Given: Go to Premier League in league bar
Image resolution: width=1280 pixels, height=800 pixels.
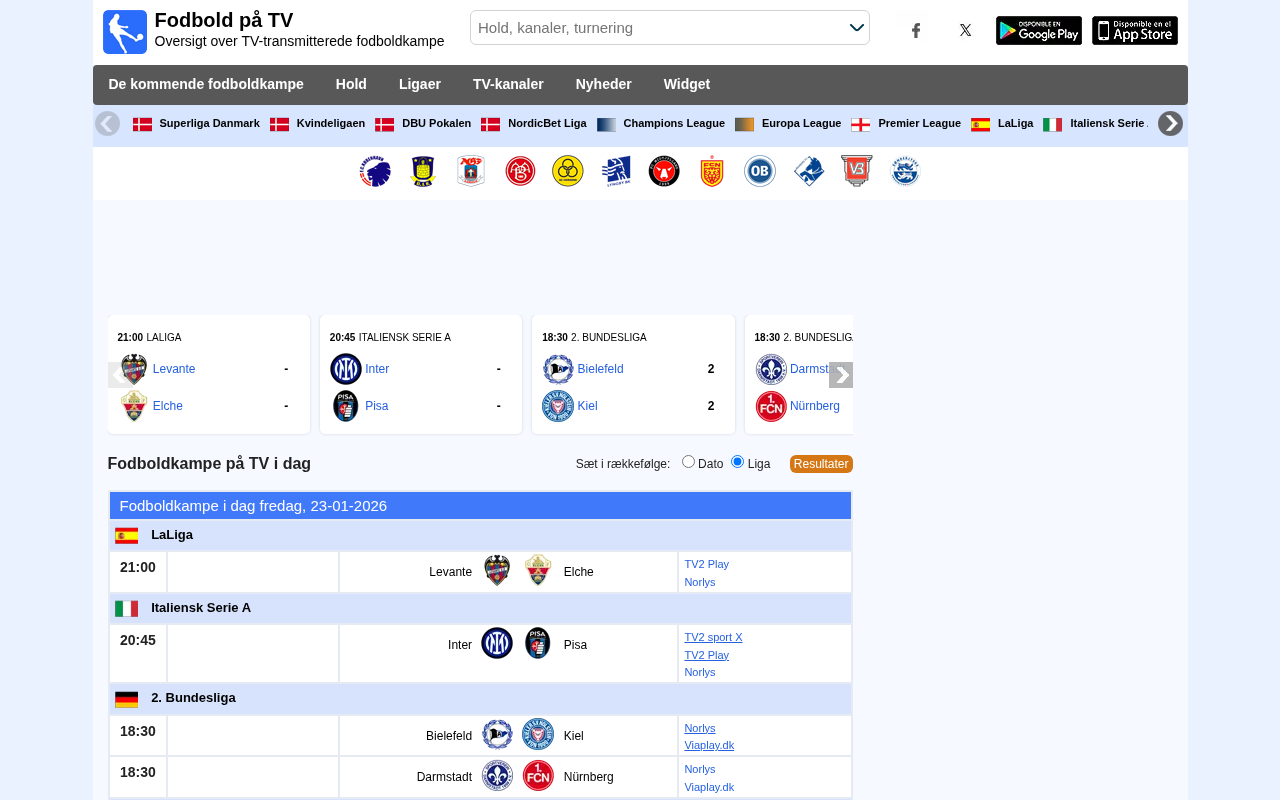Looking at the screenshot, I should pos(918,124).
